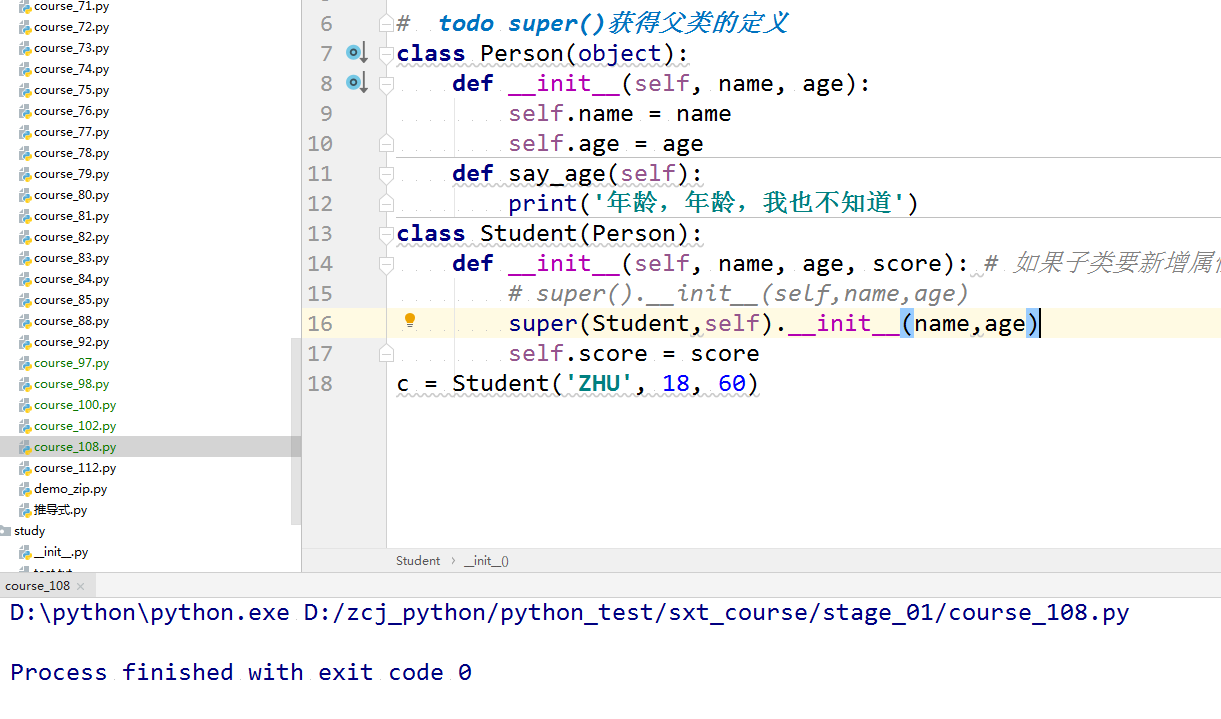This screenshot has width=1221, height=719.
Task: Collapse the todo comment fold marker on line 6
Action: pos(386,23)
